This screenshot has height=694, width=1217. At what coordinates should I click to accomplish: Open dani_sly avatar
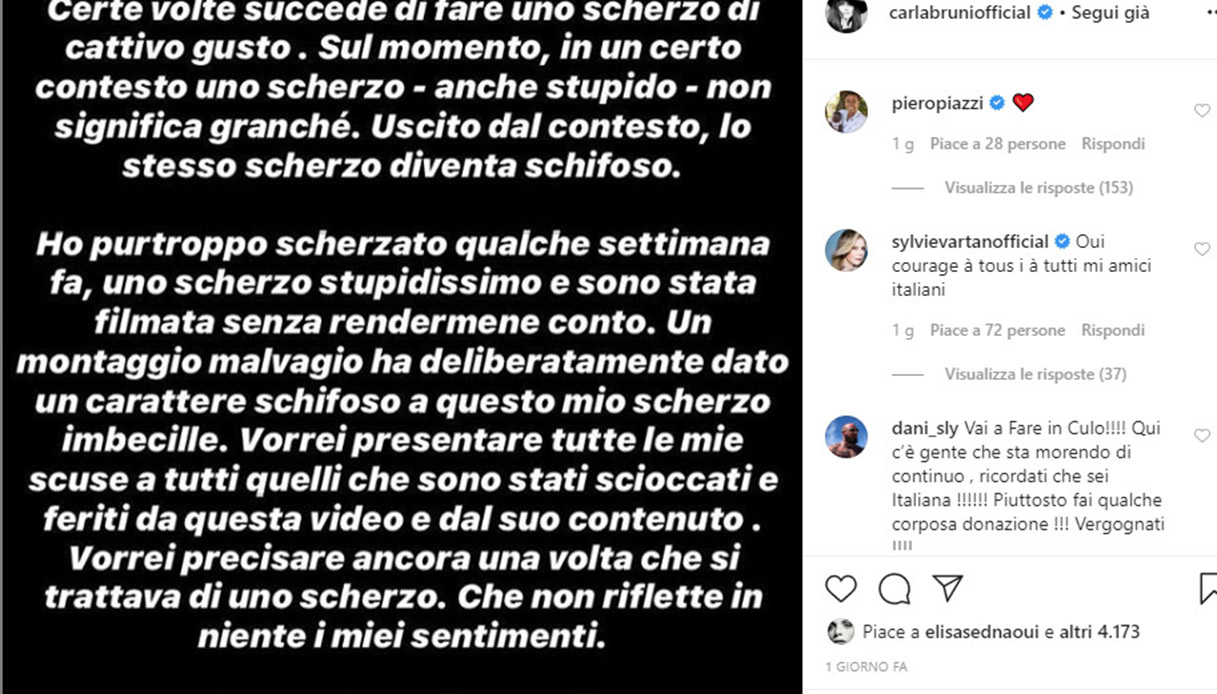click(846, 436)
